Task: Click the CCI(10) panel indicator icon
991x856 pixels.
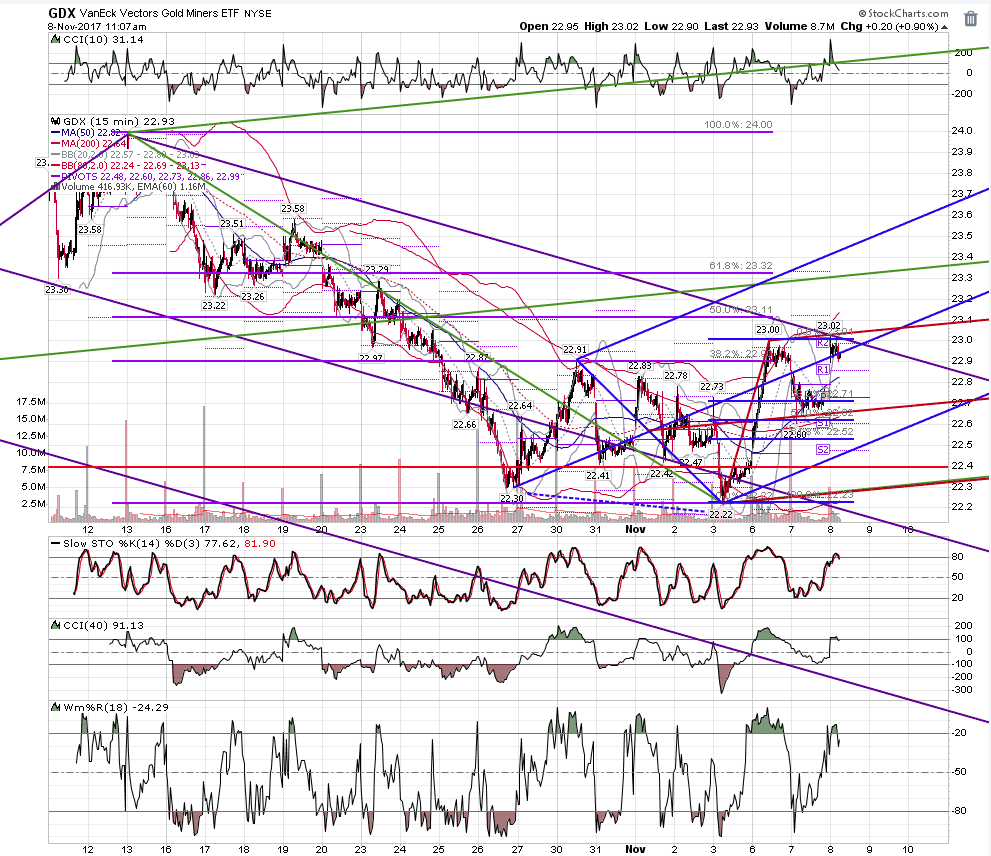Action: click(x=56, y=39)
